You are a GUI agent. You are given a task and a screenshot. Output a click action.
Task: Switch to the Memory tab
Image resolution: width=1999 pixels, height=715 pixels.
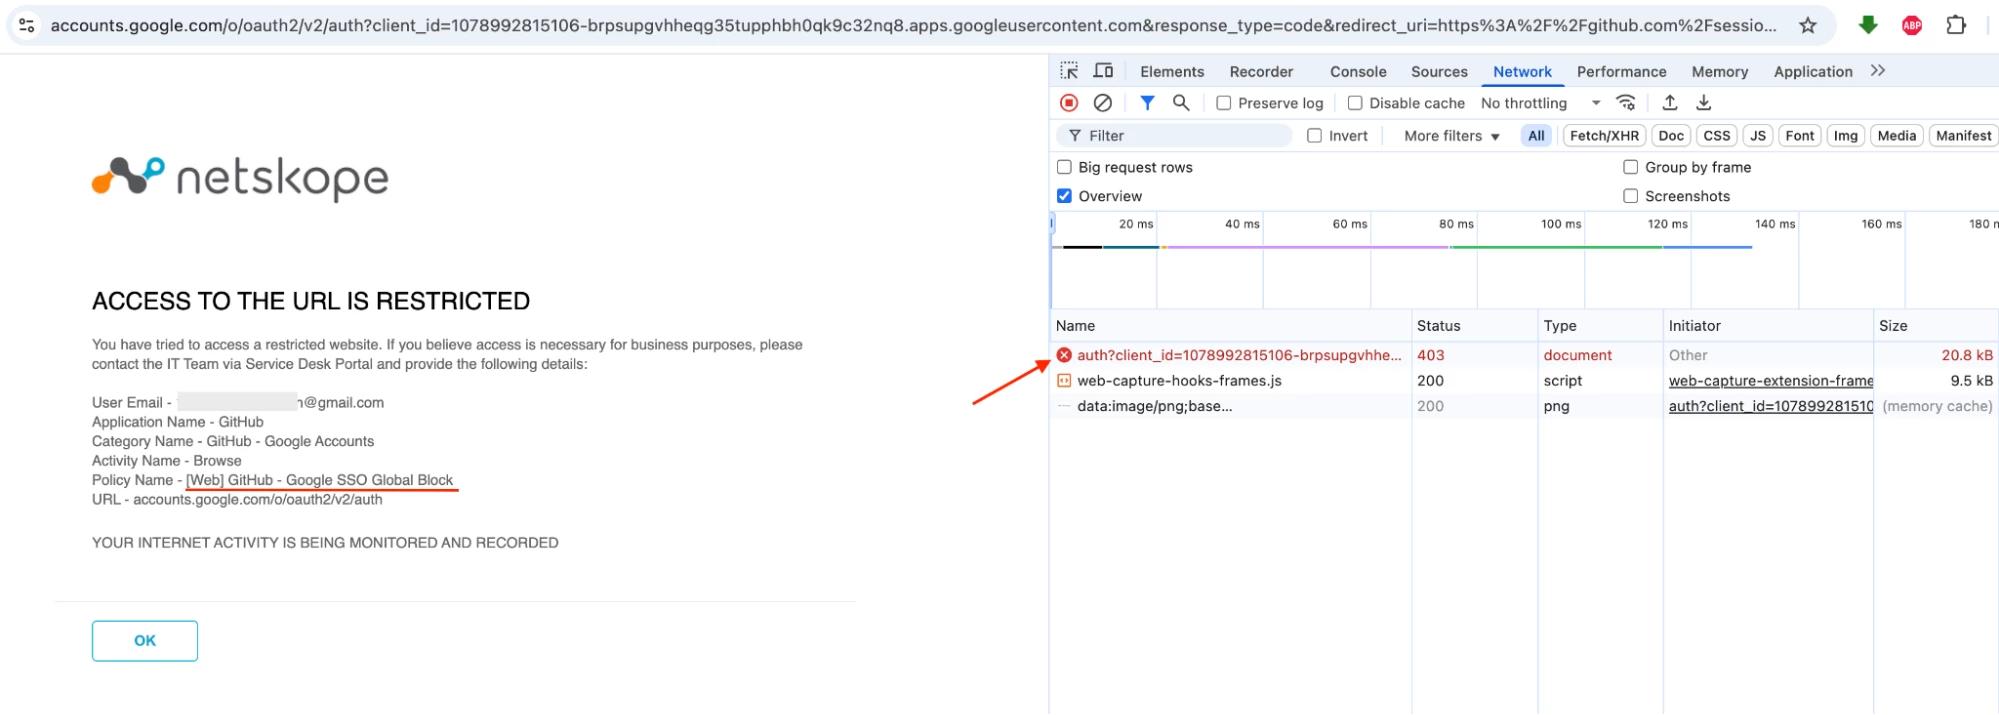1719,72
